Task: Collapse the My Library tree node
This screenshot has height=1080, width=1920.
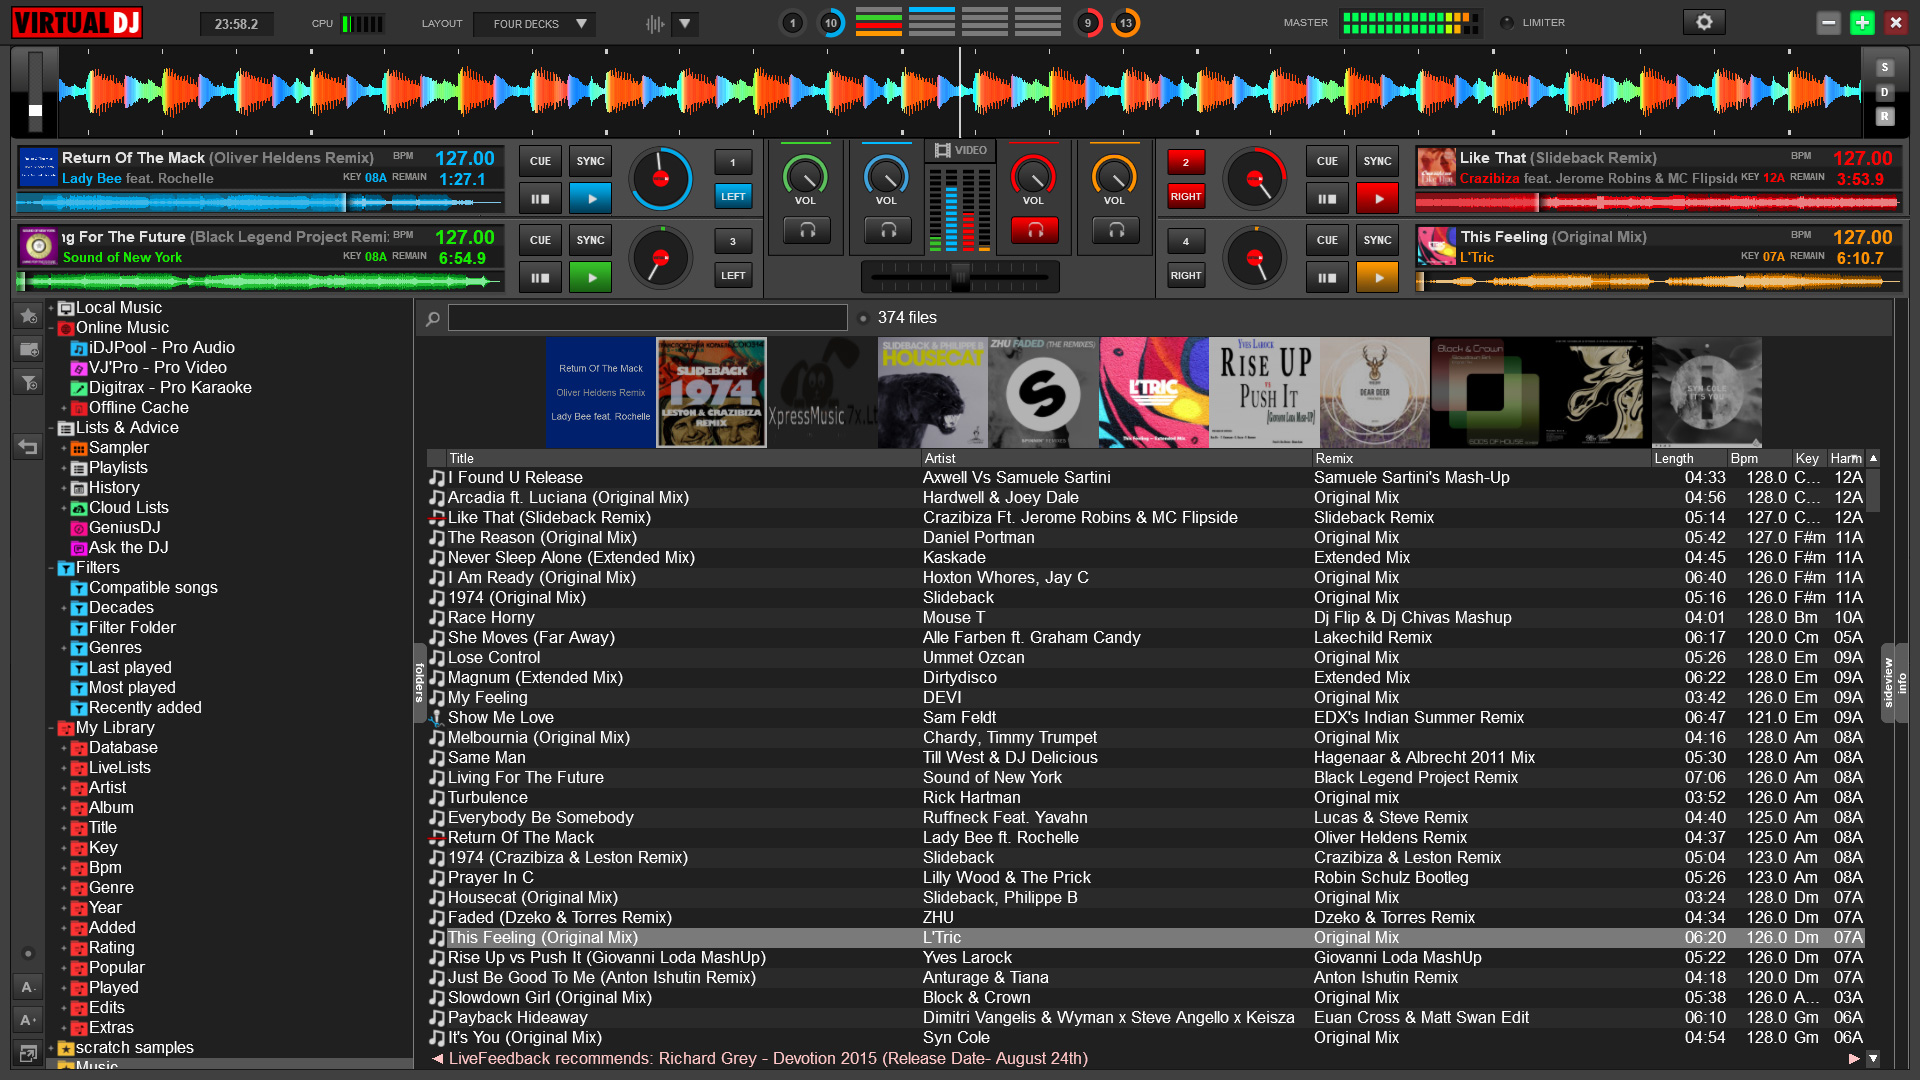Action: point(51,728)
